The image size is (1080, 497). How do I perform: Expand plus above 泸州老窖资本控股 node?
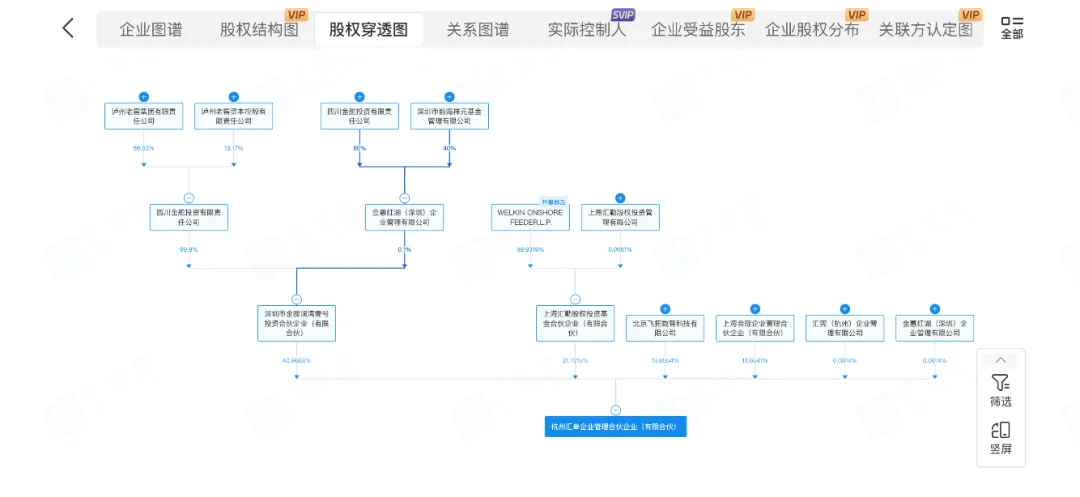[x=233, y=97]
